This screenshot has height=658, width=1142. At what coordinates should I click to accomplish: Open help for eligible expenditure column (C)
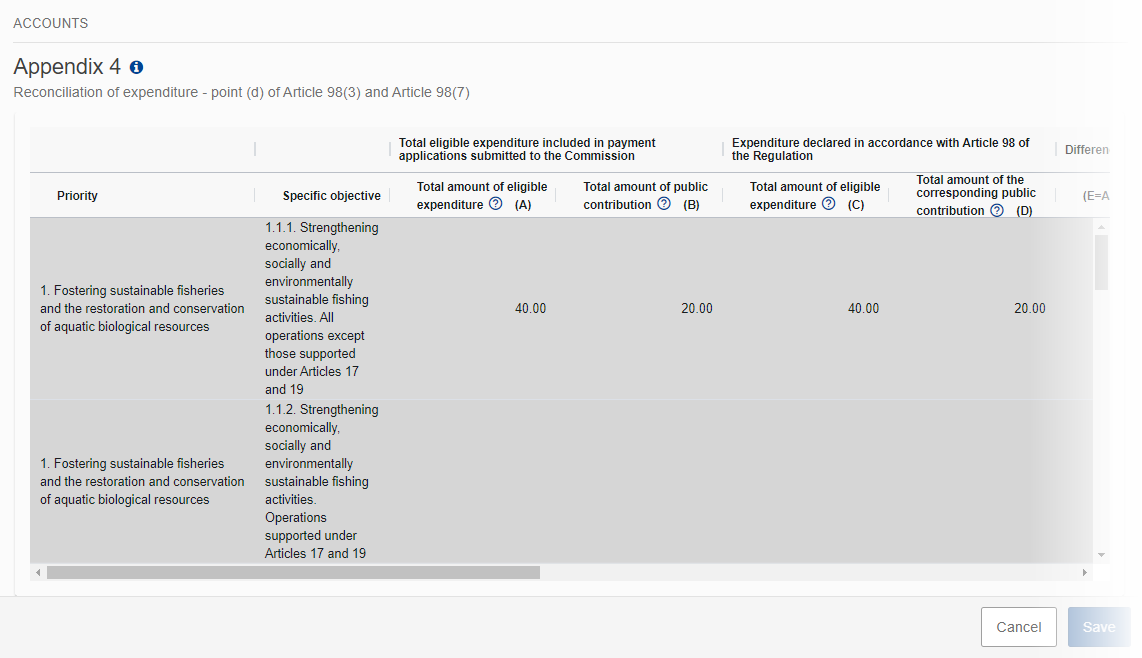click(x=828, y=204)
